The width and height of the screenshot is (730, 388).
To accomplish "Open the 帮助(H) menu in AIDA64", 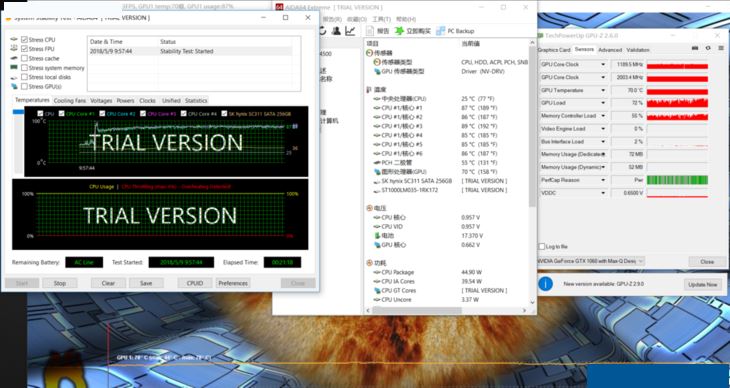I will click(x=406, y=19).
